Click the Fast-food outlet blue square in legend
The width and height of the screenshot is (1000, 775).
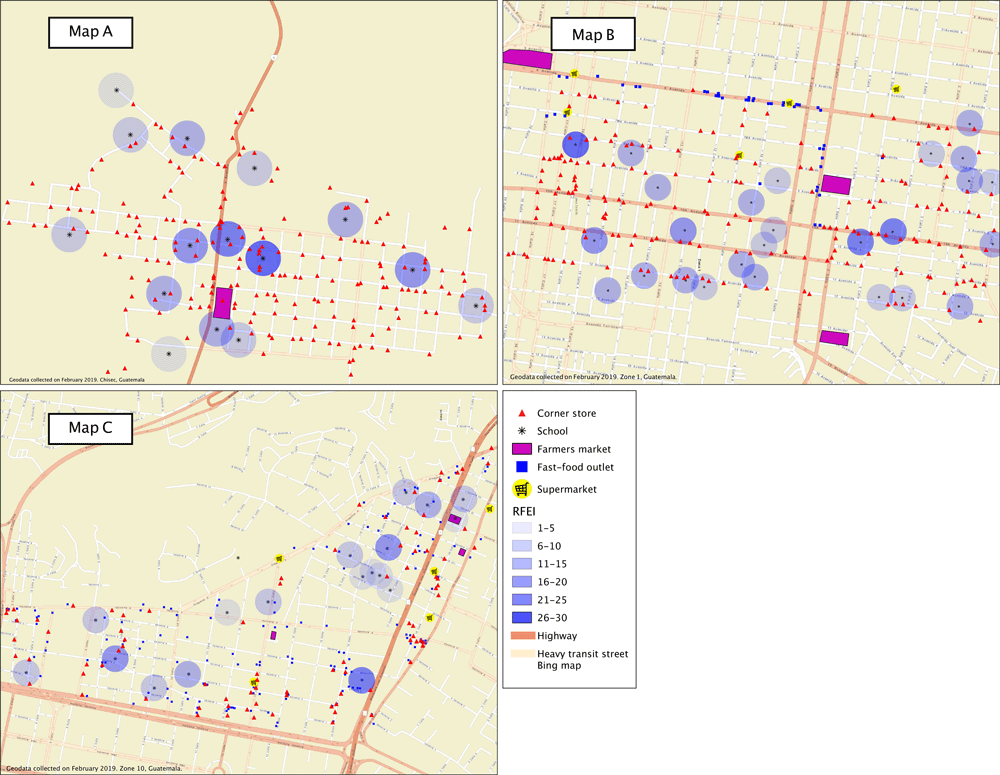(x=520, y=467)
